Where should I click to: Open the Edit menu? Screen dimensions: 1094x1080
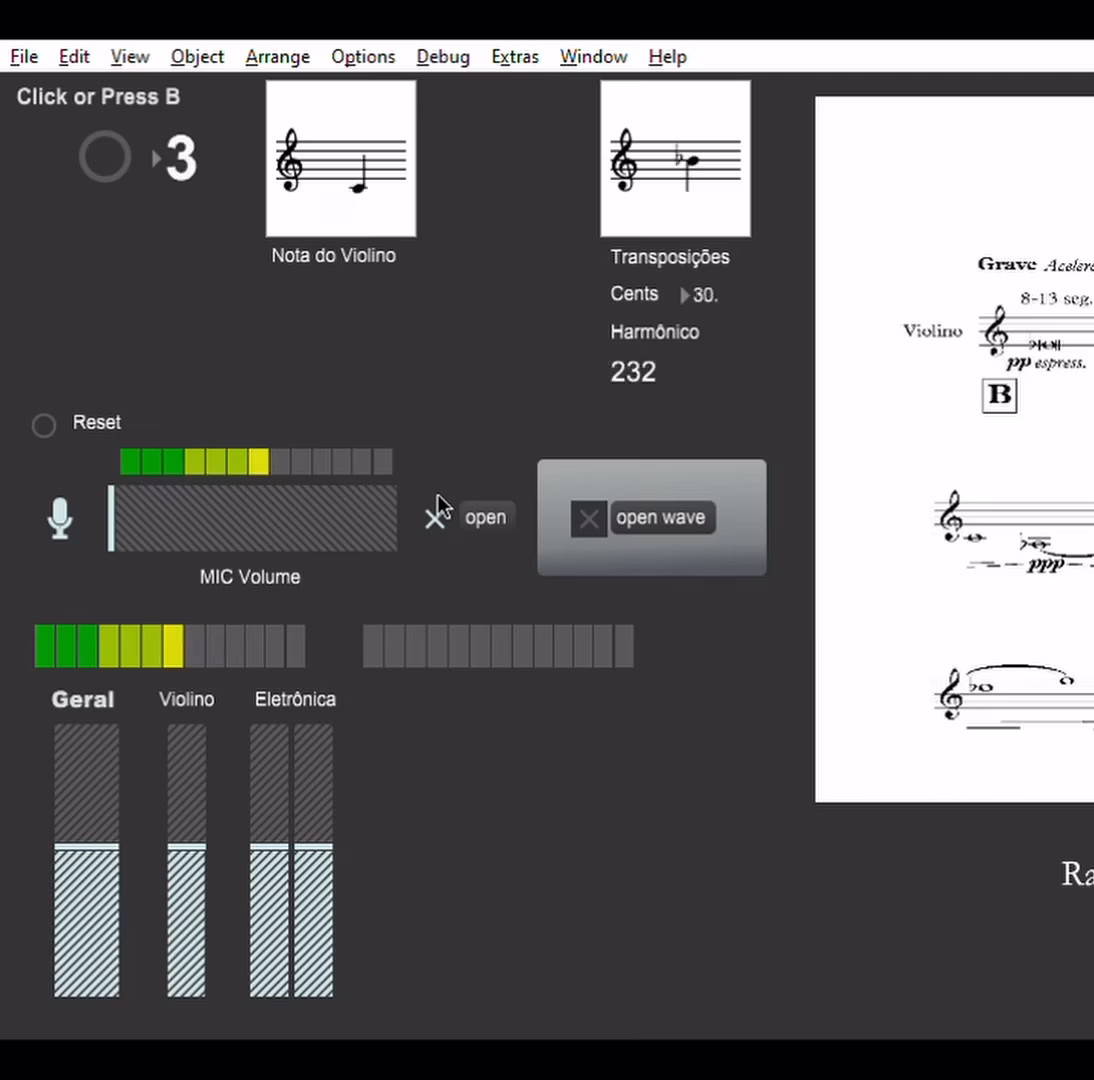click(x=74, y=57)
